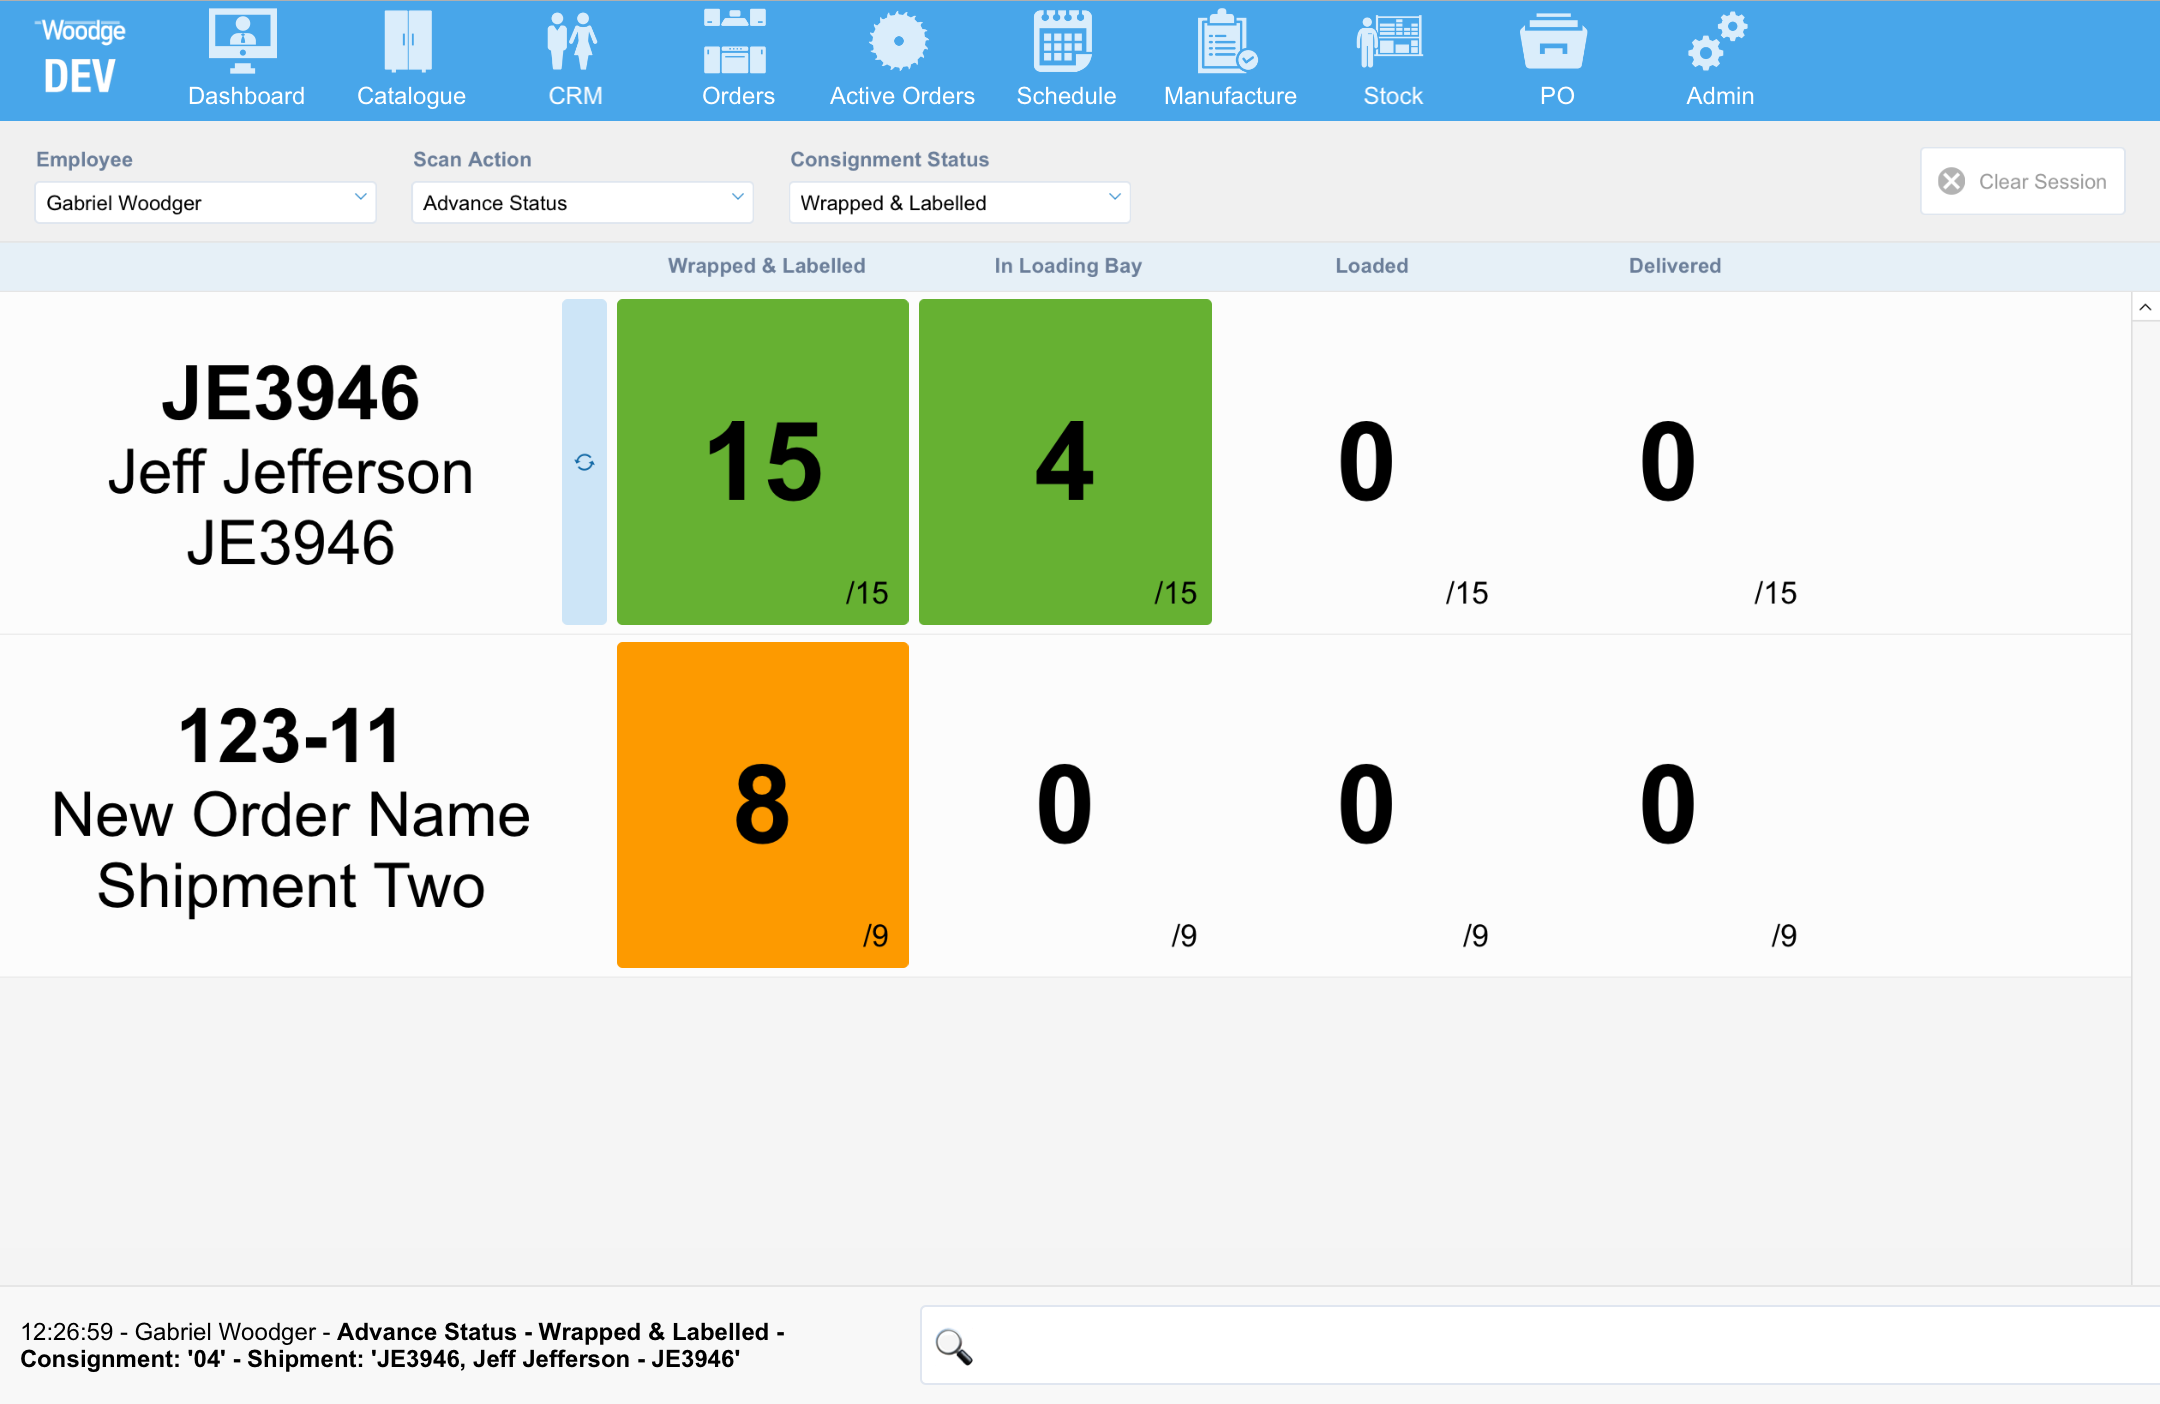The image size is (2160, 1404).
Task: Click the Consignment Status field label
Action: (x=889, y=160)
